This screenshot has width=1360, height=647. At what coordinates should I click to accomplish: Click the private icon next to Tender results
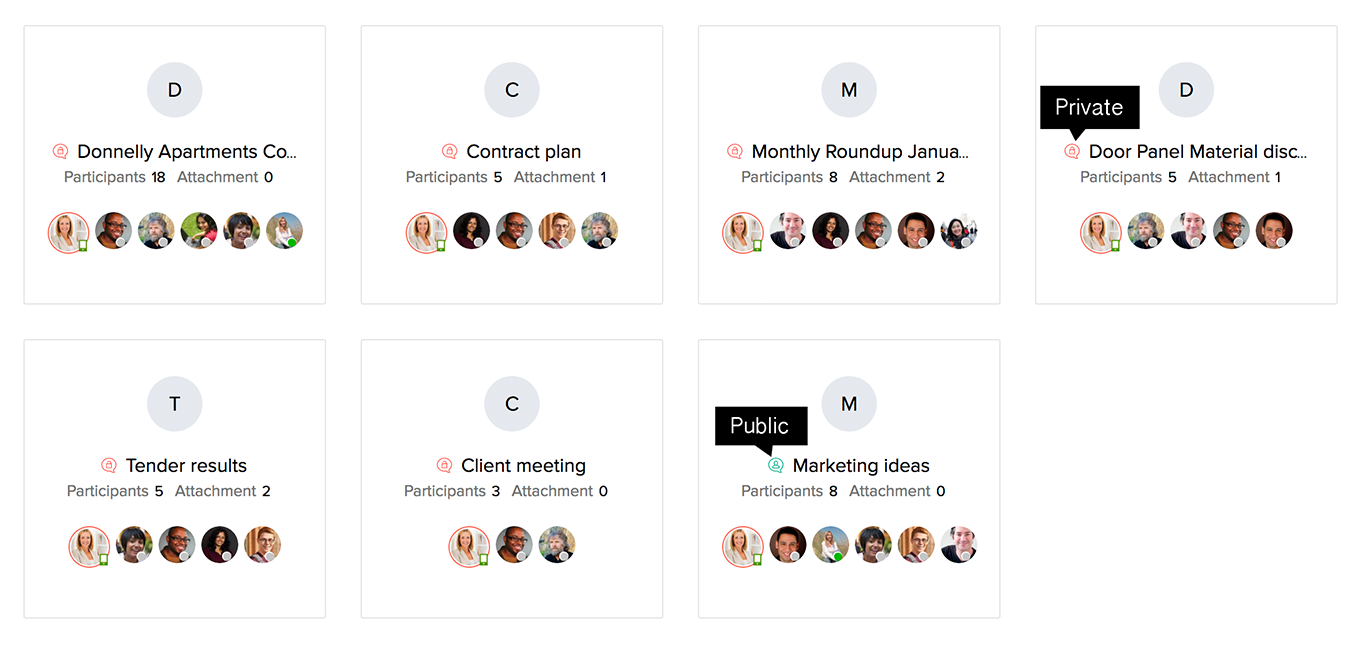pyautogui.click(x=109, y=466)
